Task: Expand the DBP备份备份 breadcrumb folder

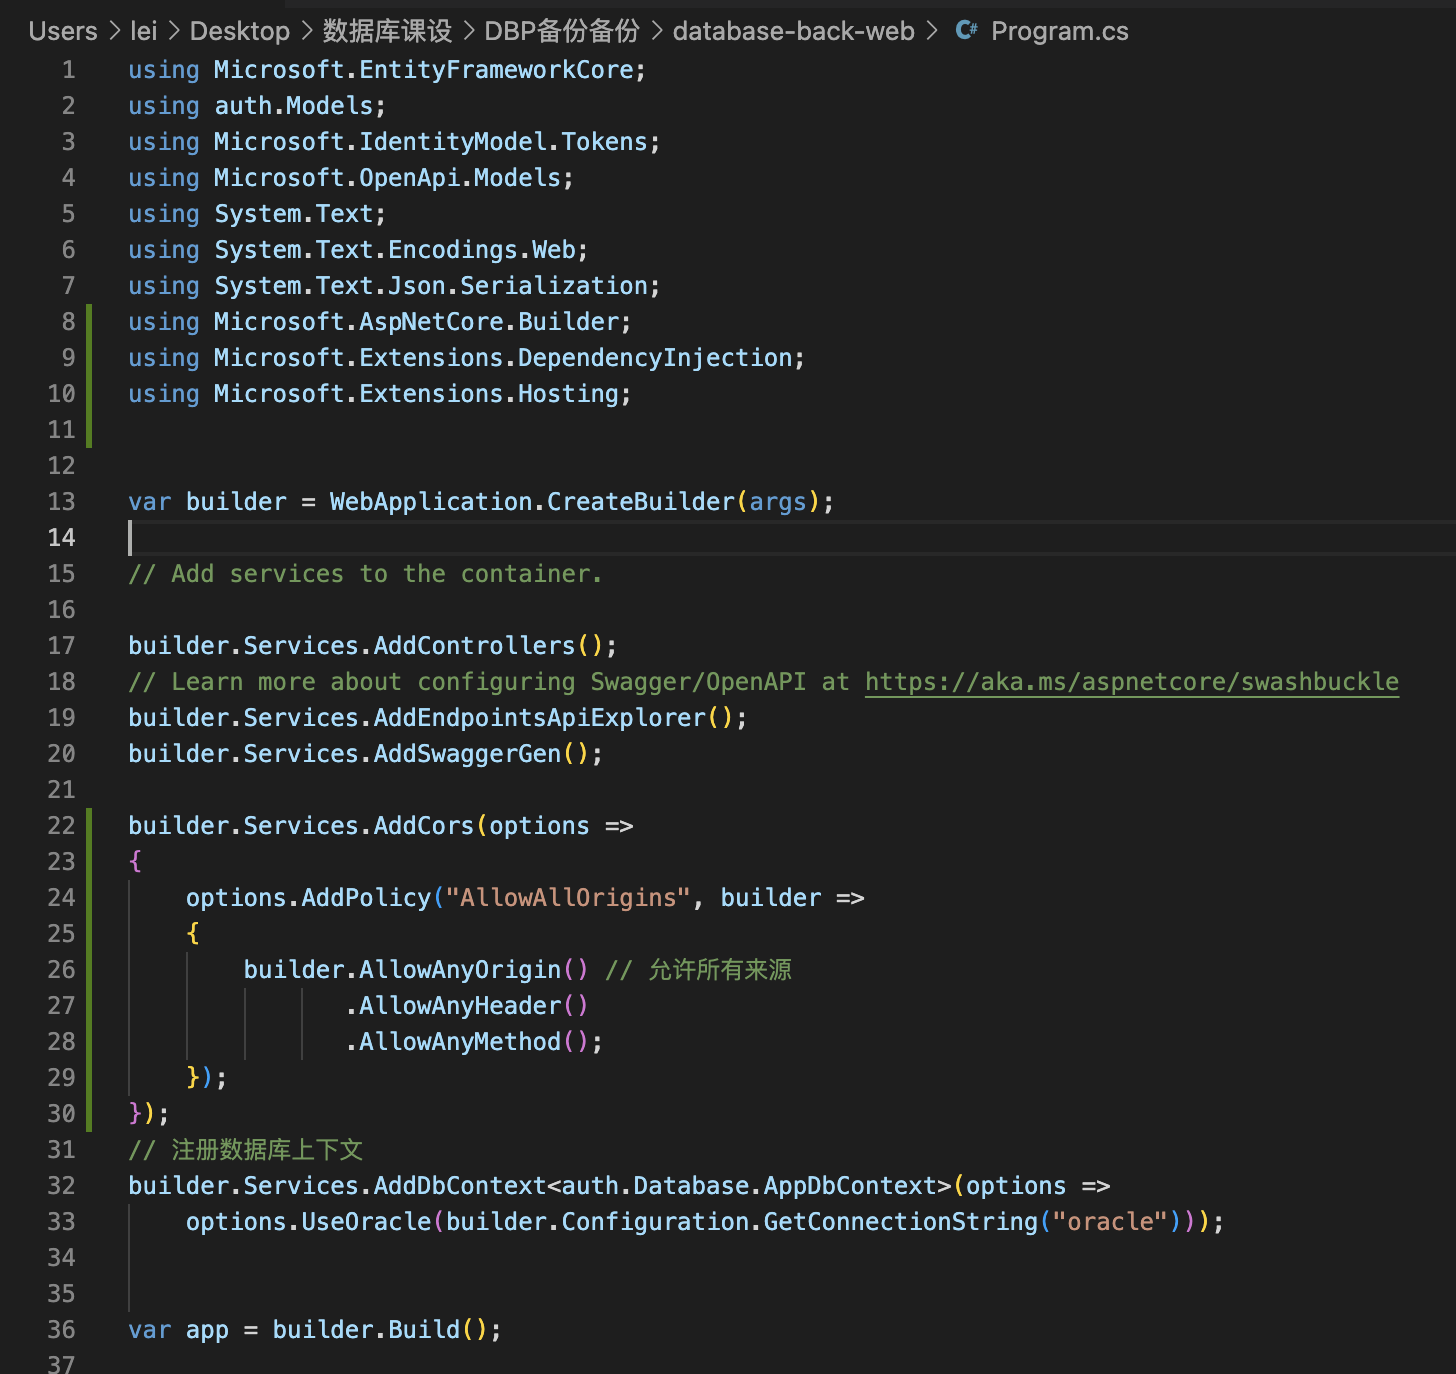Action: [562, 31]
